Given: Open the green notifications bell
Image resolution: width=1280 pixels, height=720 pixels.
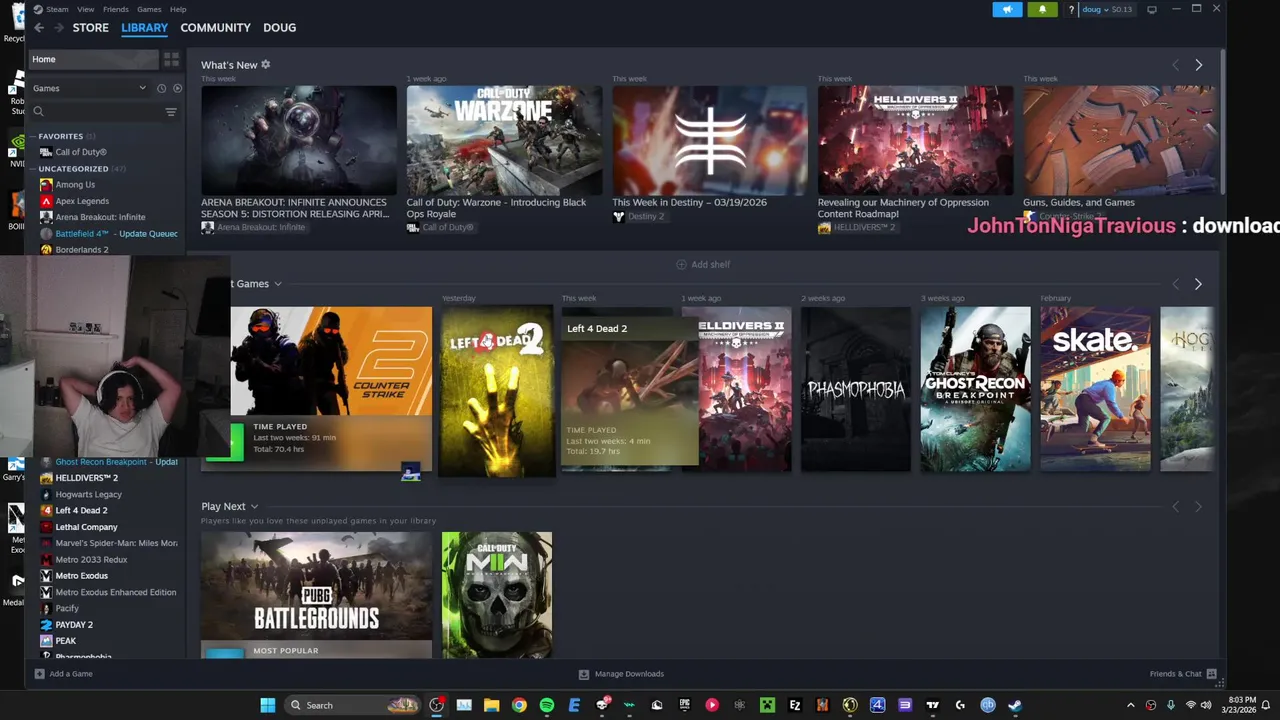Looking at the screenshot, I should [1042, 9].
